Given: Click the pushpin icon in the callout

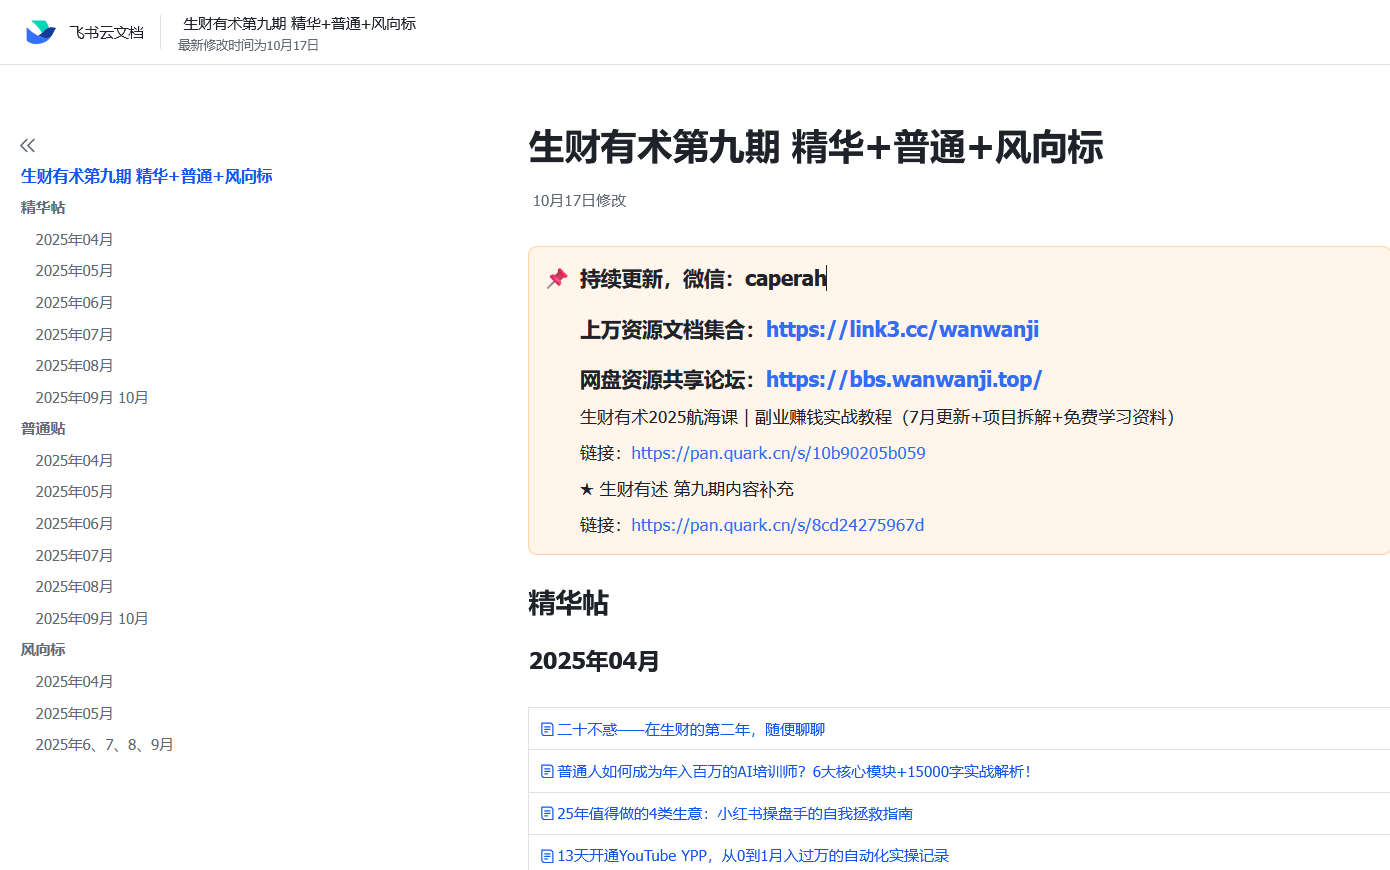Looking at the screenshot, I should click(557, 278).
